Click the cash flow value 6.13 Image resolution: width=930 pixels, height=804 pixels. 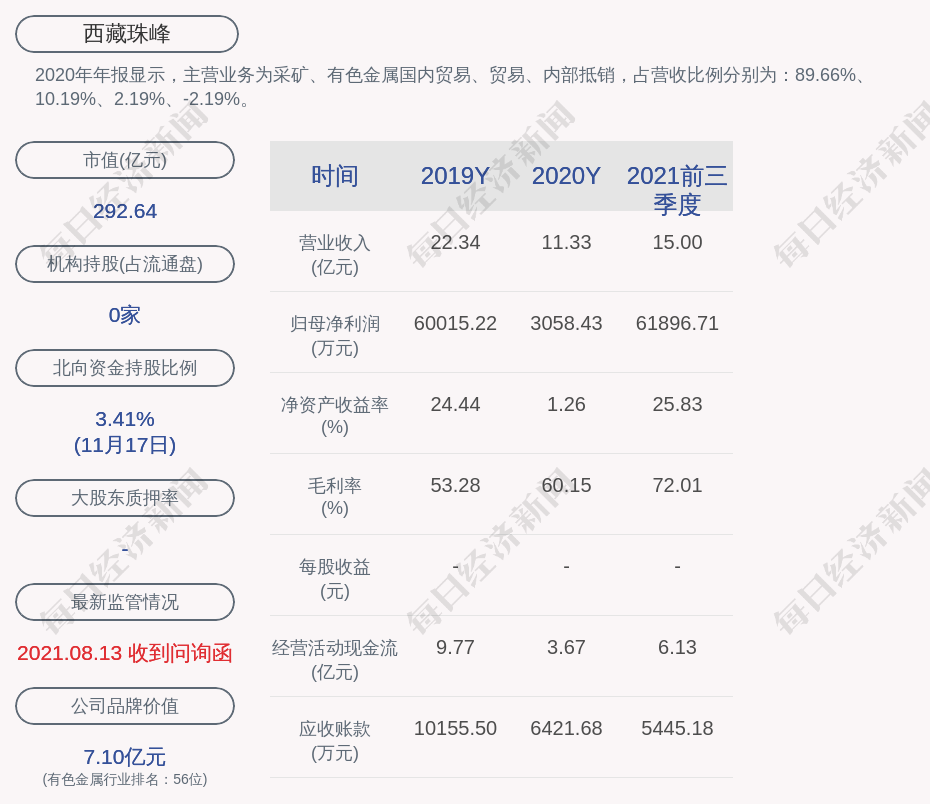(677, 647)
